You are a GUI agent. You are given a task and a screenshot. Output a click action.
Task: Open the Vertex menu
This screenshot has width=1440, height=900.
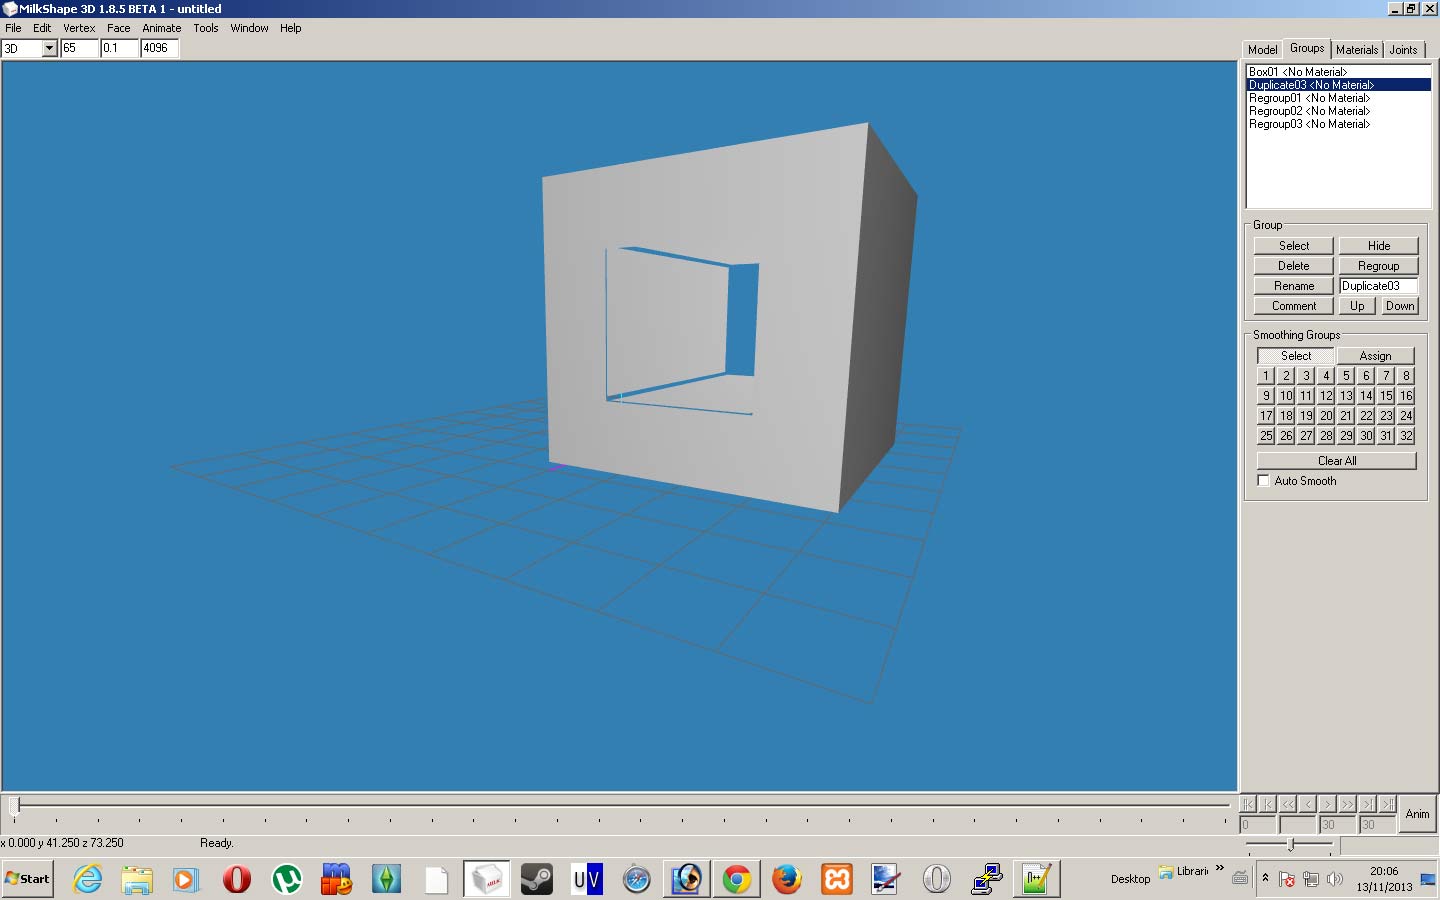[x=79, y=28]
